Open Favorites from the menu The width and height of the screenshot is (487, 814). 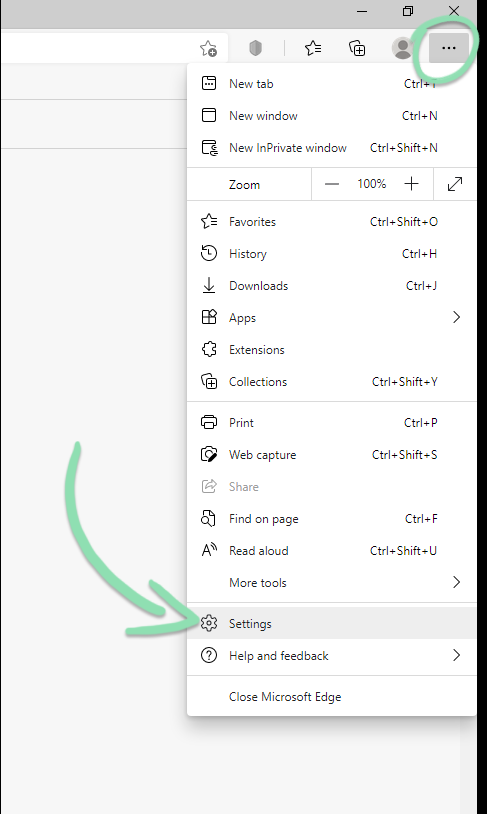[331, 222]
